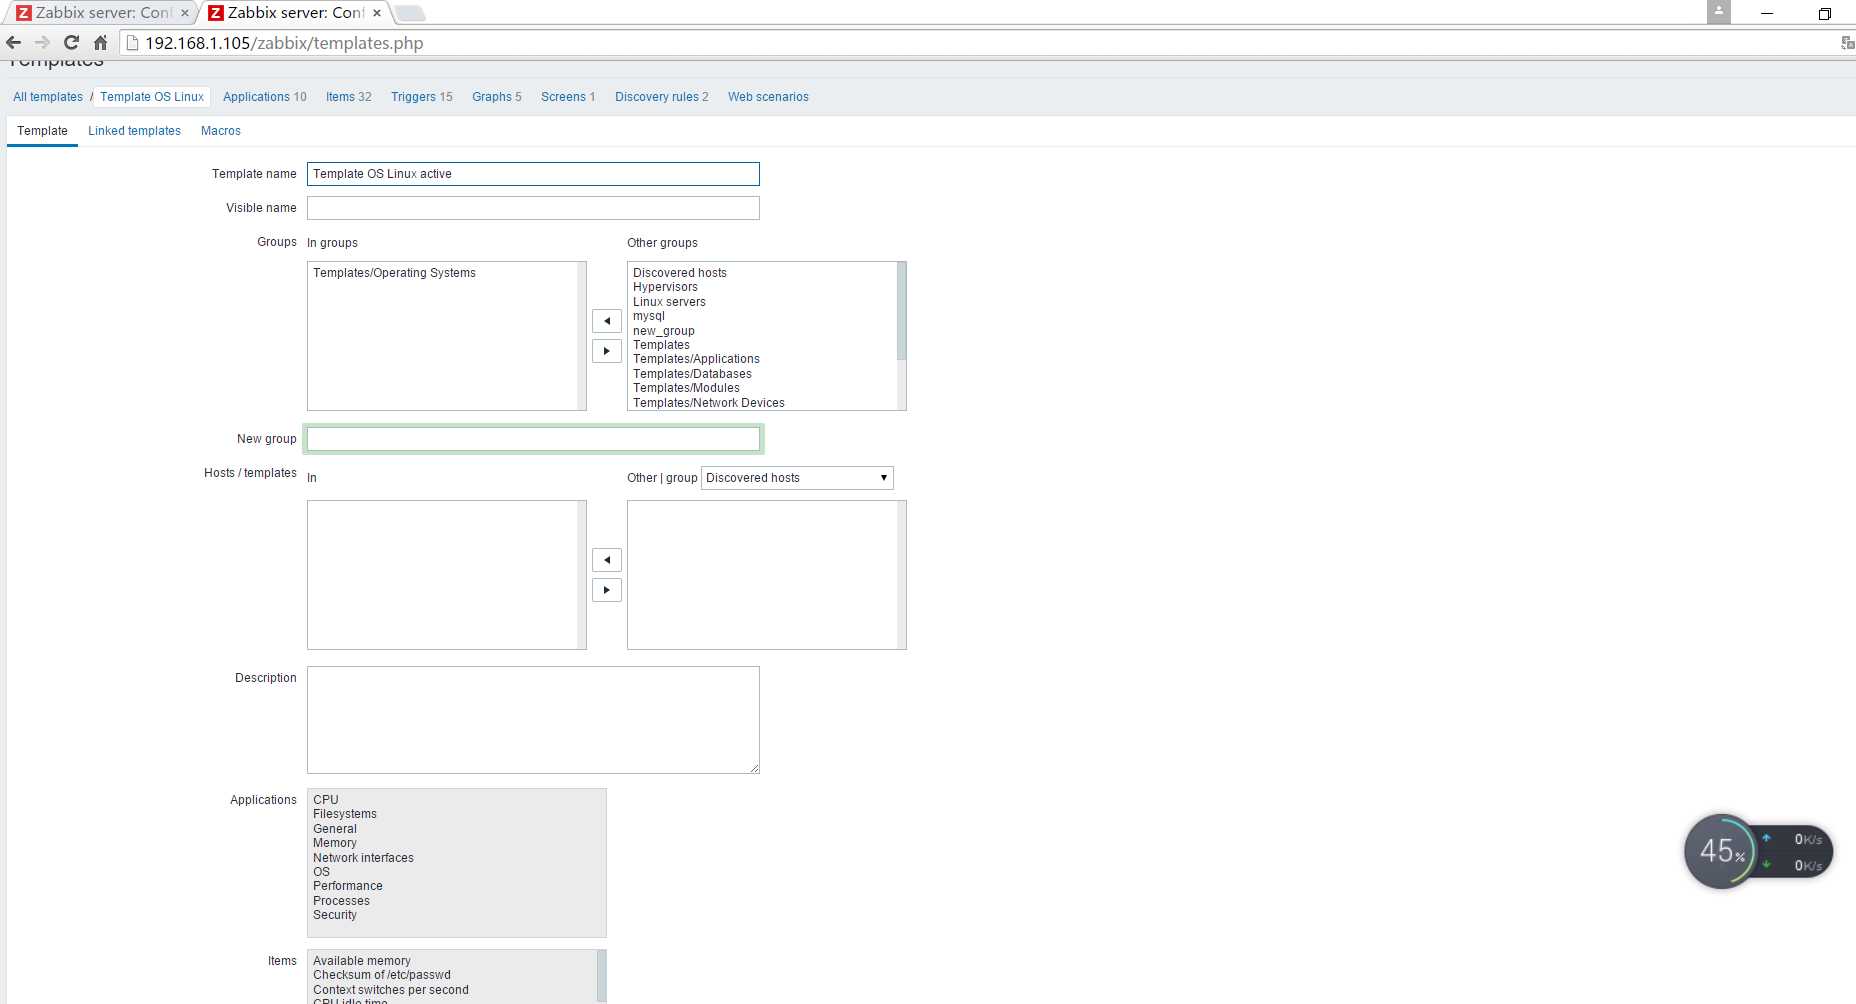Image resolution: width=1856 pixels, height=1004 pixels.
Task: Select Templates/Operating Systems in In groups
Action: (394, 273)
